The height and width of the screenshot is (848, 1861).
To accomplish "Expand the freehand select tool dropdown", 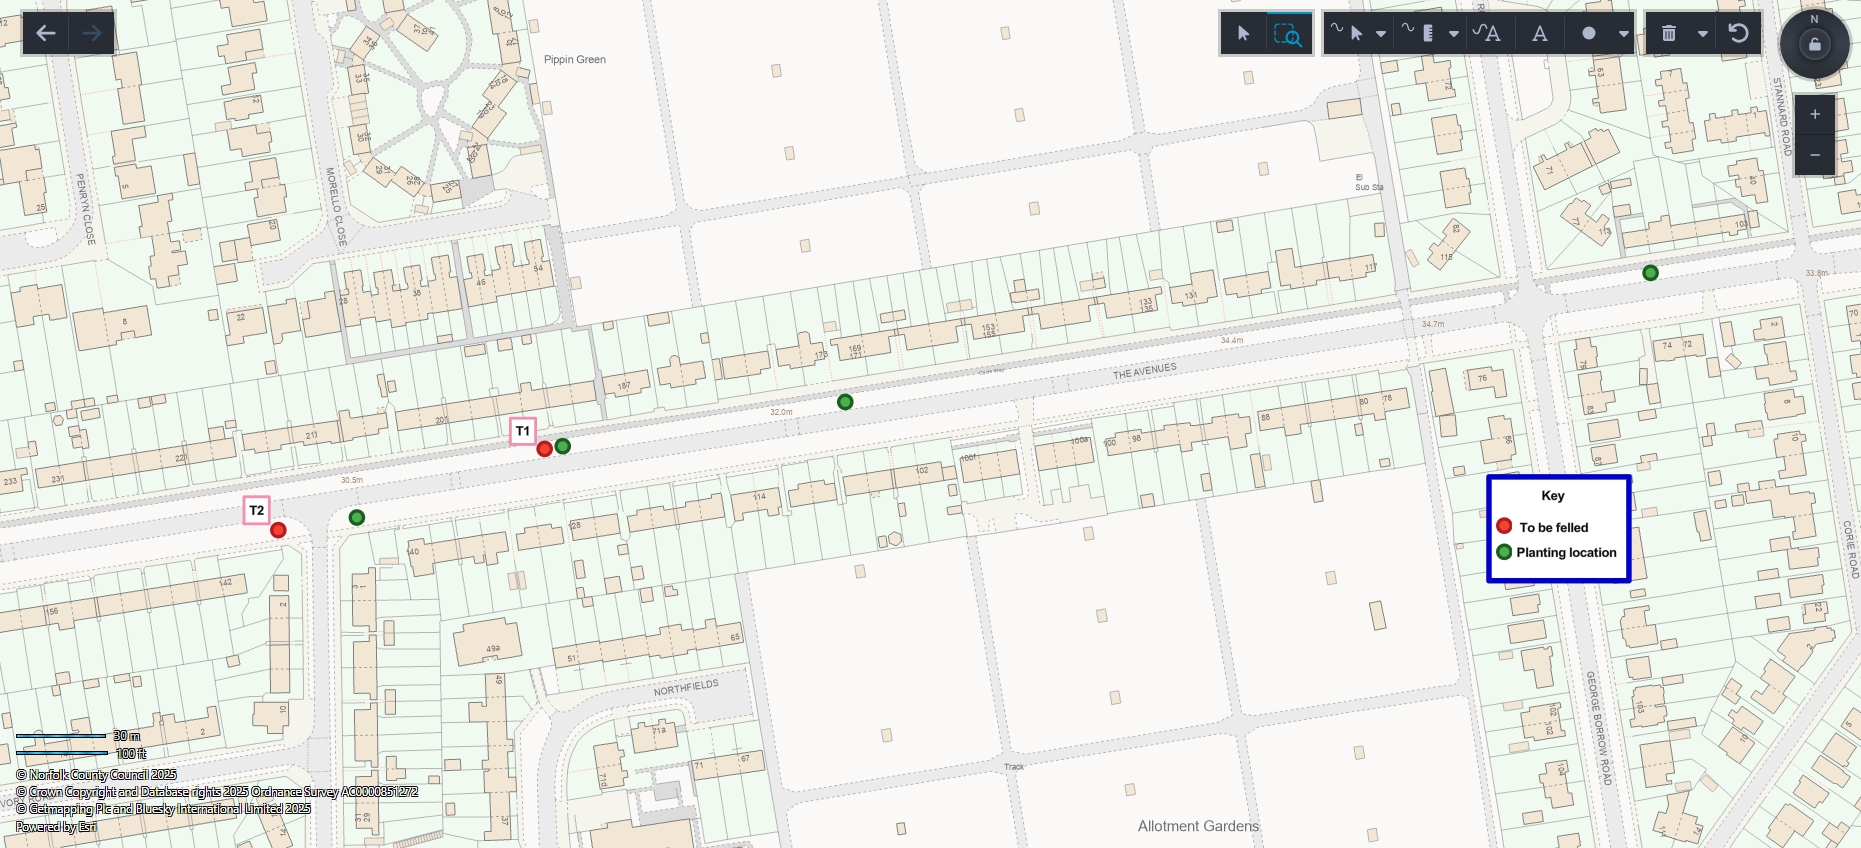I will click(1381, 34).
